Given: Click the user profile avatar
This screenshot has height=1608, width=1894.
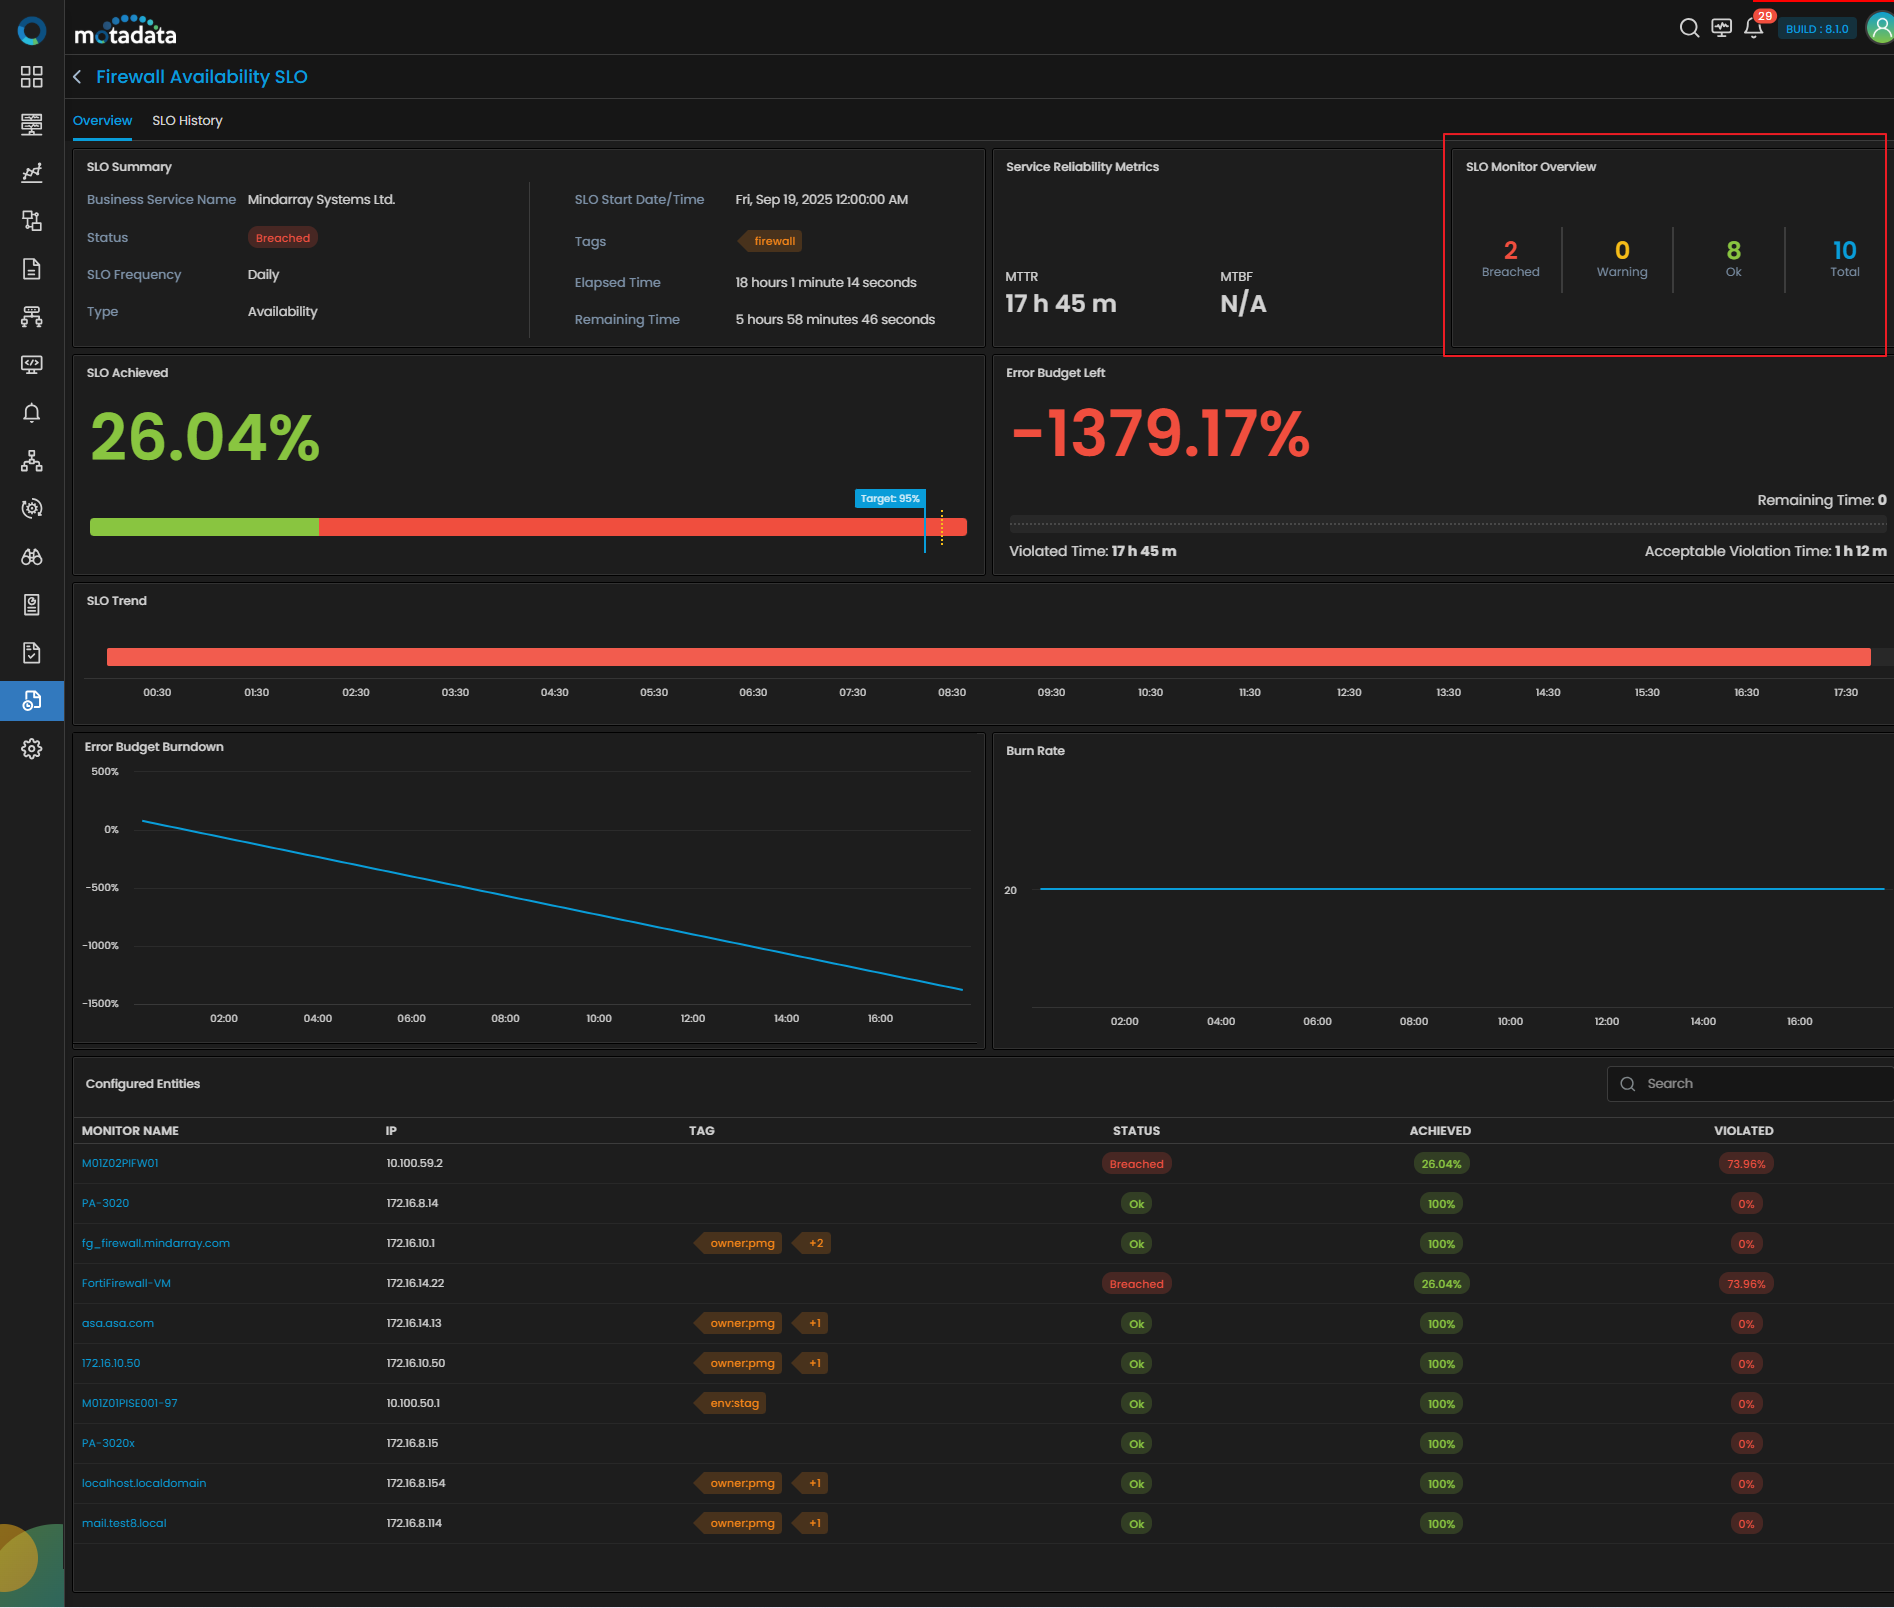Looking at the screenshot, I should click(x=1880, y=28).
